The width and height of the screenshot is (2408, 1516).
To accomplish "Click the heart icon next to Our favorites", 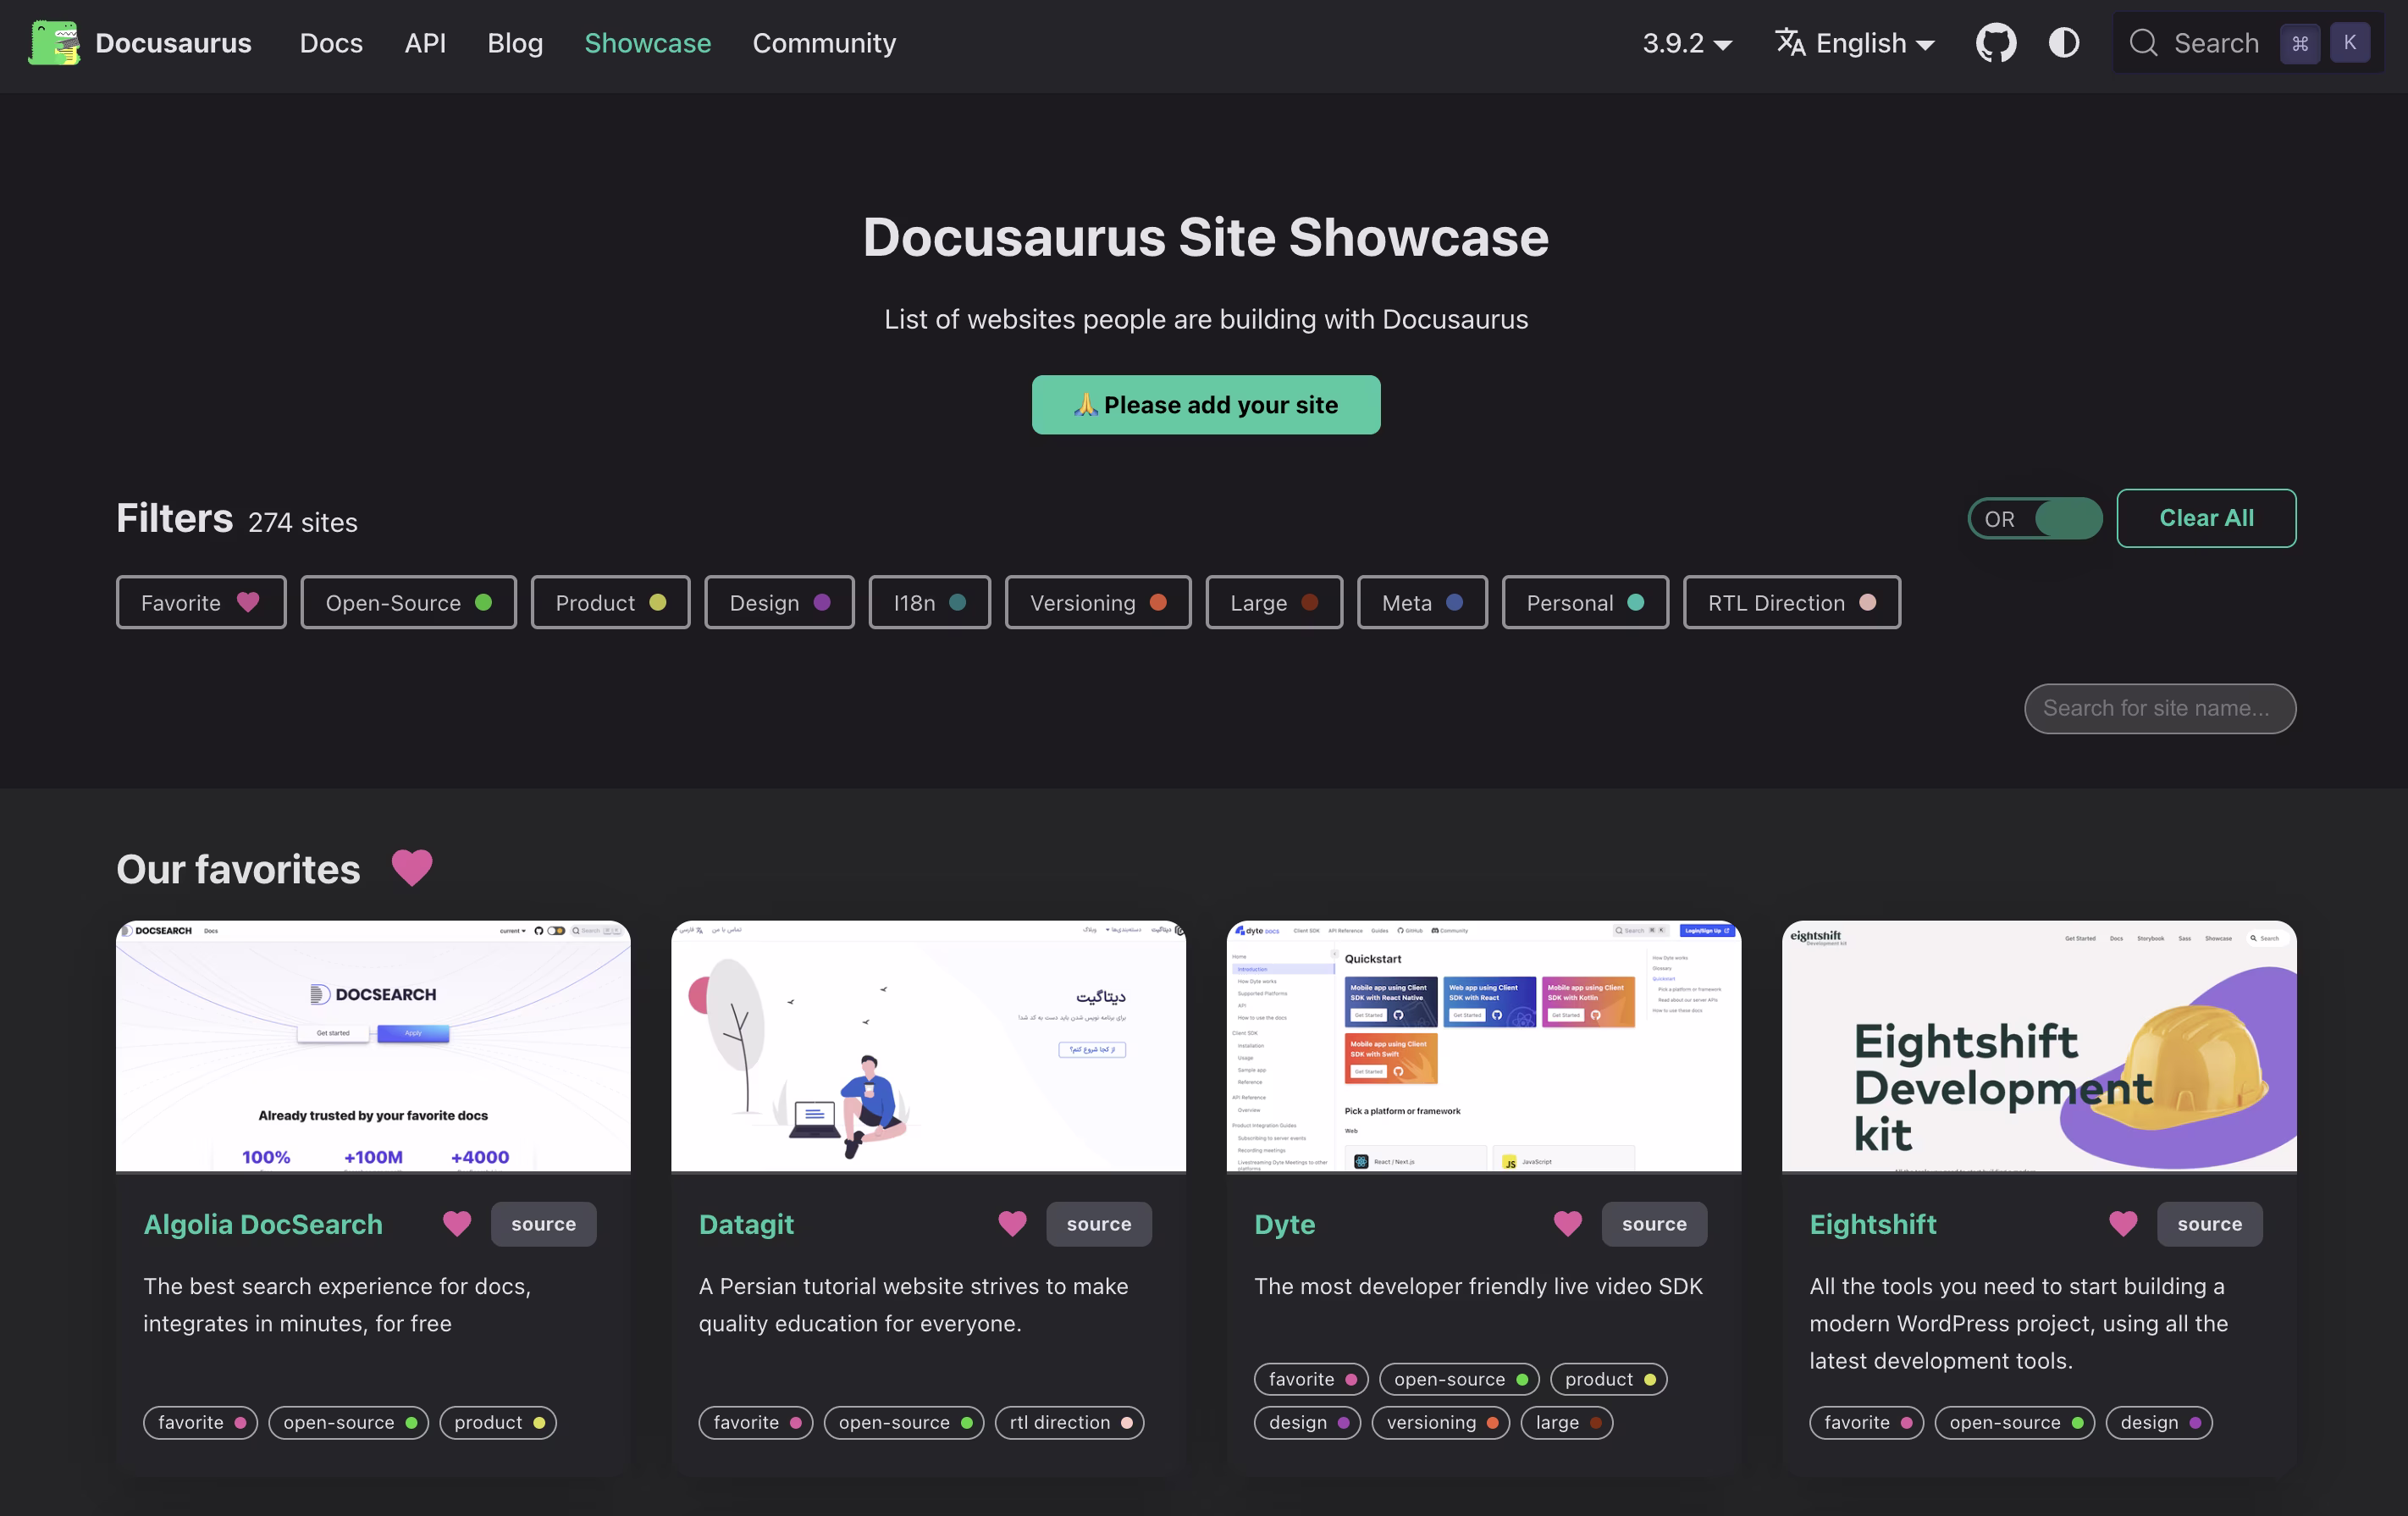I will pos(412,867).
